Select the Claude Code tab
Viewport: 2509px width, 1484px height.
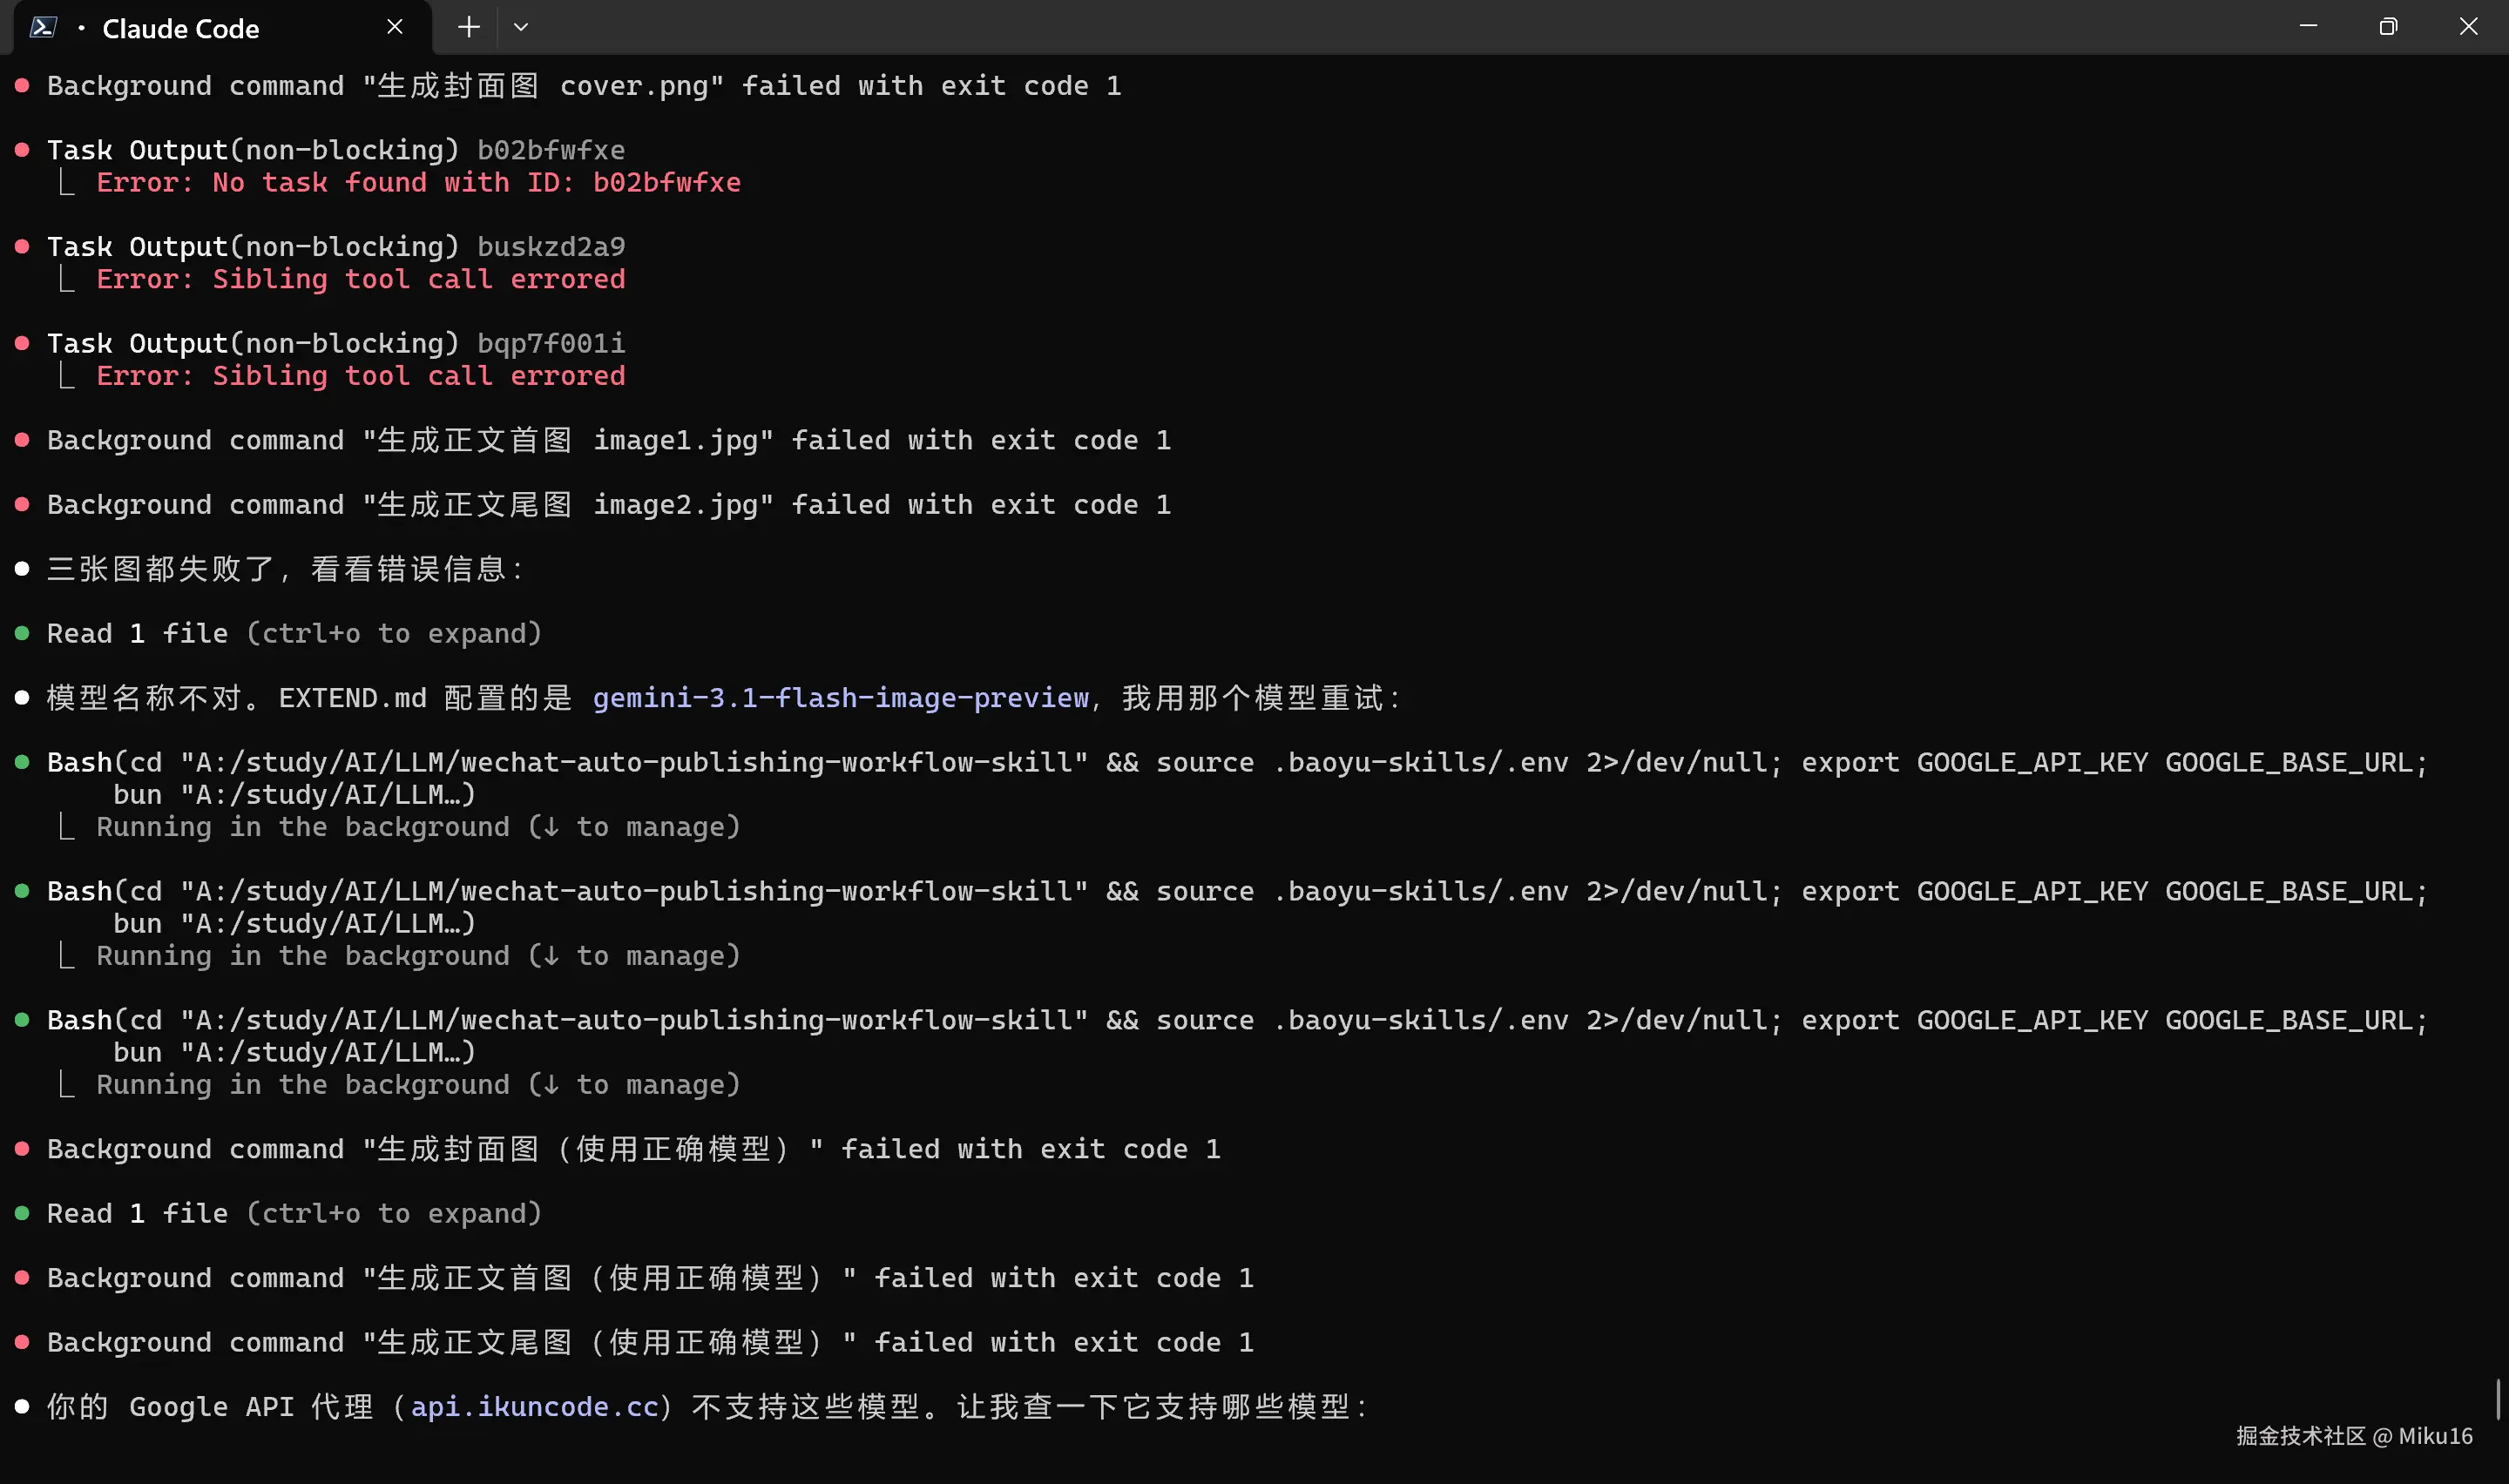coord(181,29)
